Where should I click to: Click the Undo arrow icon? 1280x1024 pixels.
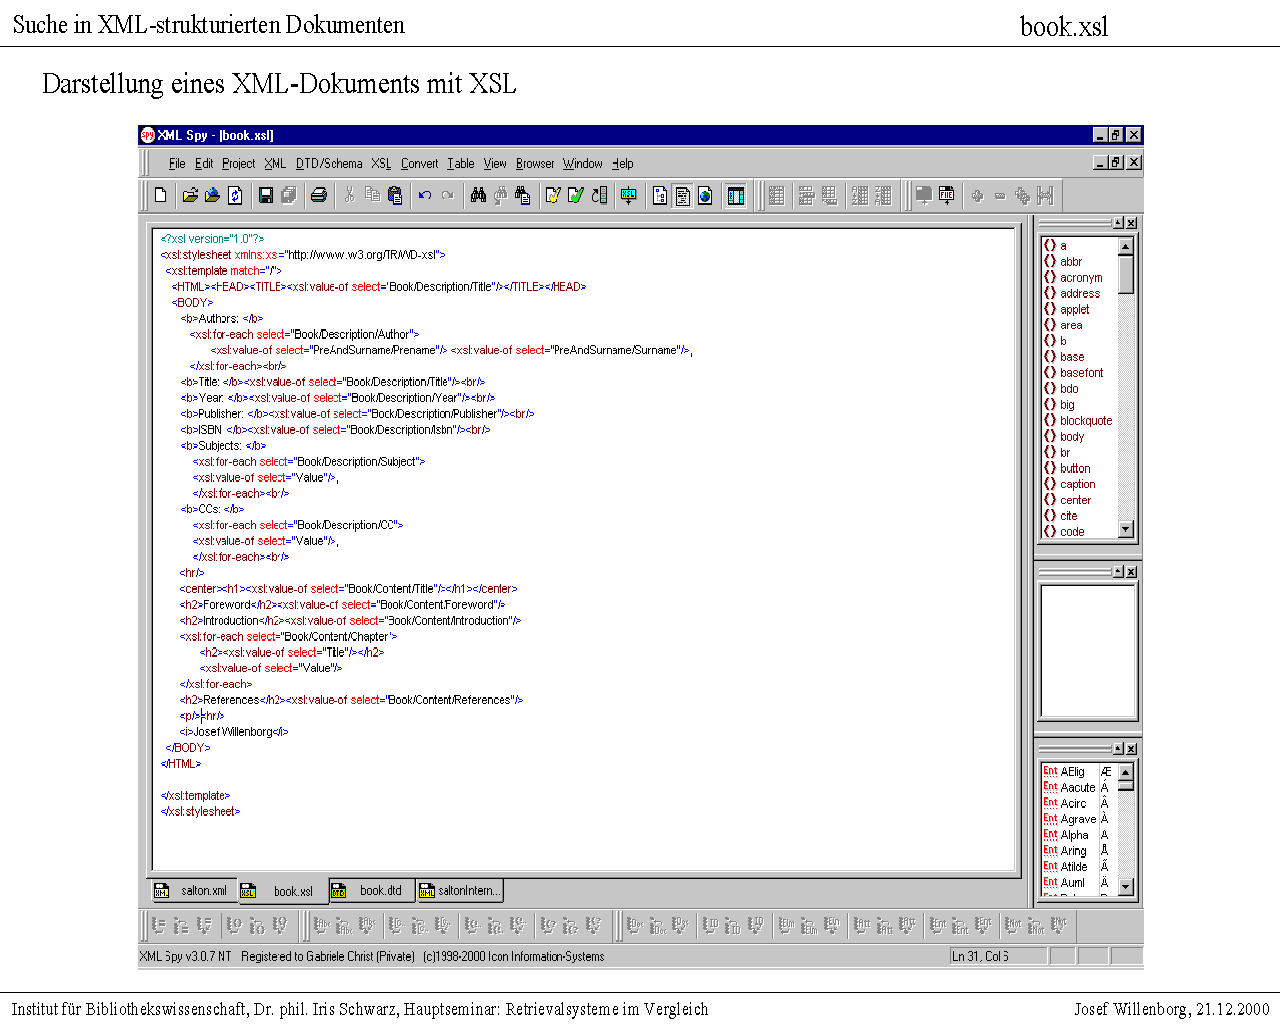[425, 196]
